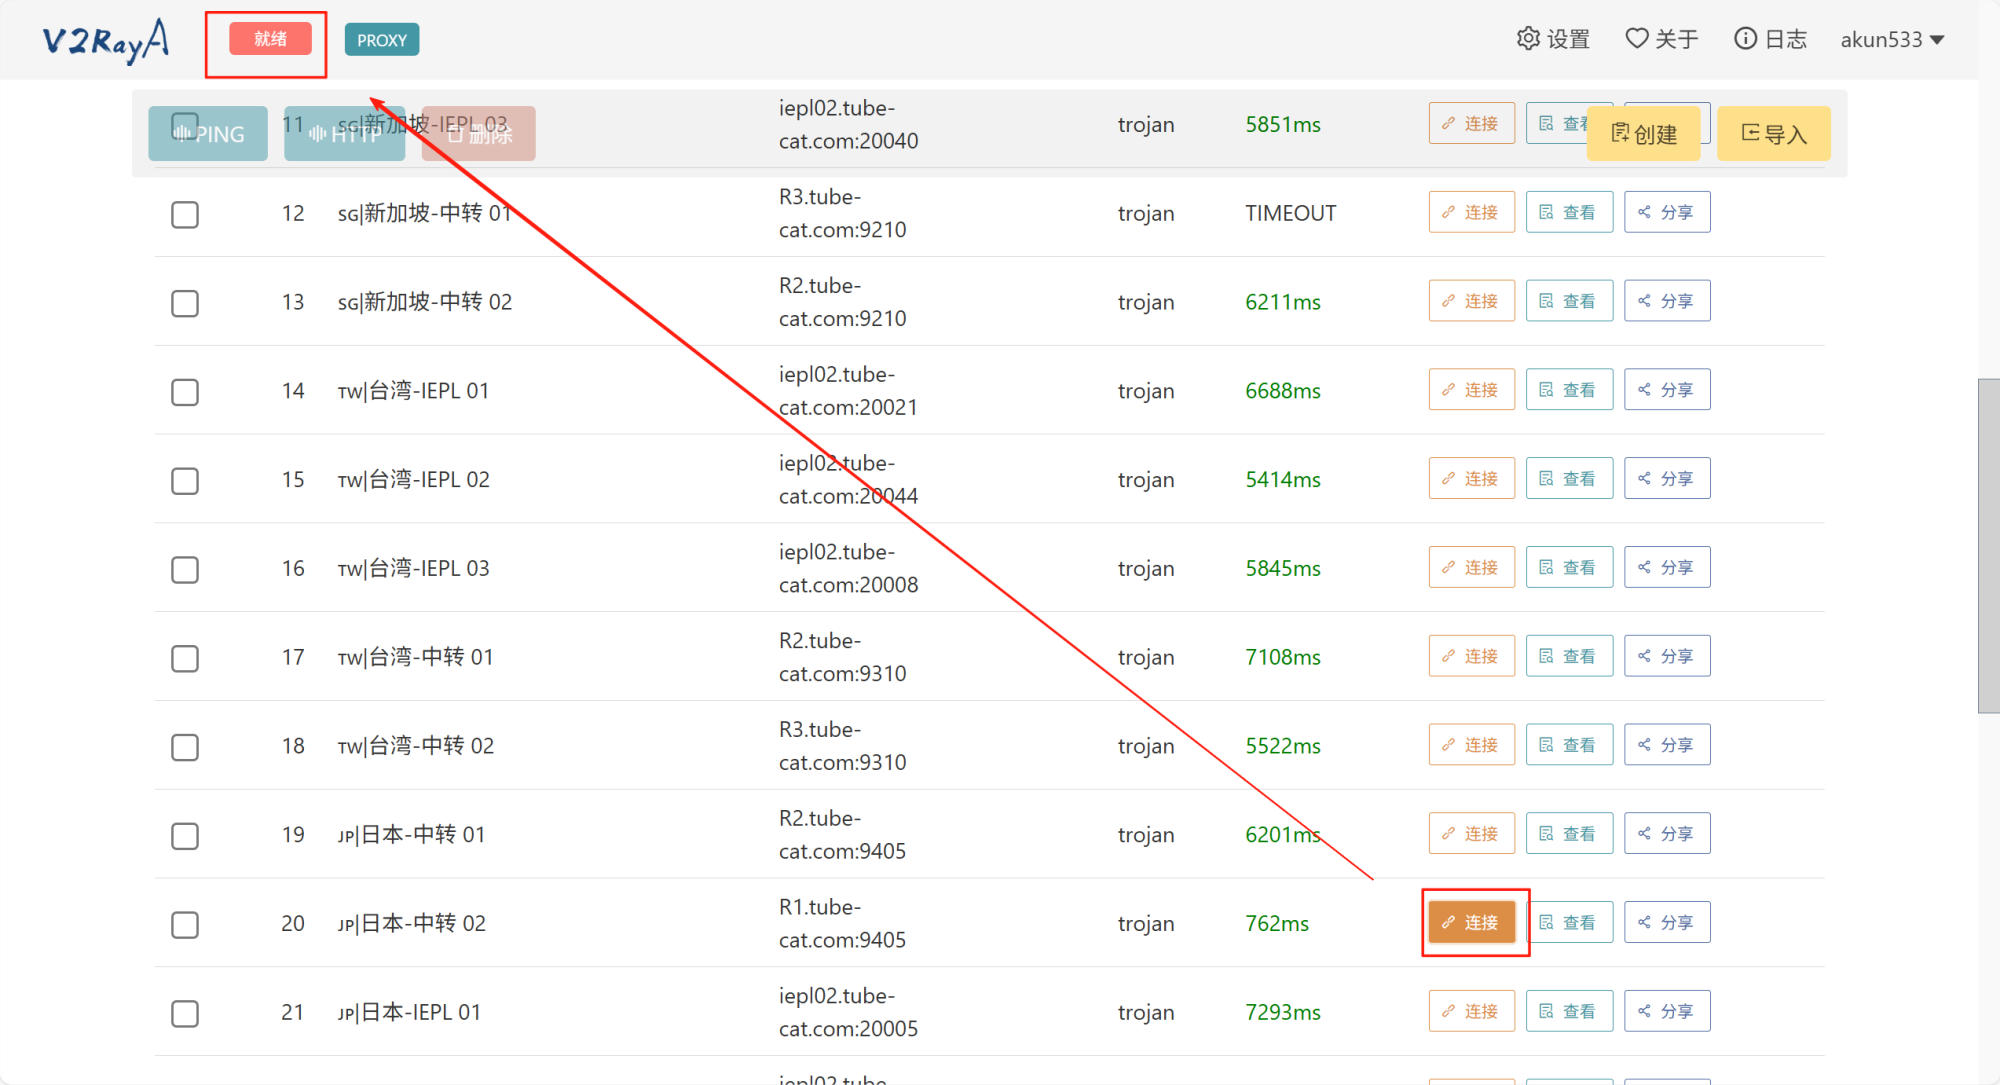Click the page vertical scrollbar thumb
Image resolution: width=2000 pixels, height=1085 pixels.
click(1988, 545)
